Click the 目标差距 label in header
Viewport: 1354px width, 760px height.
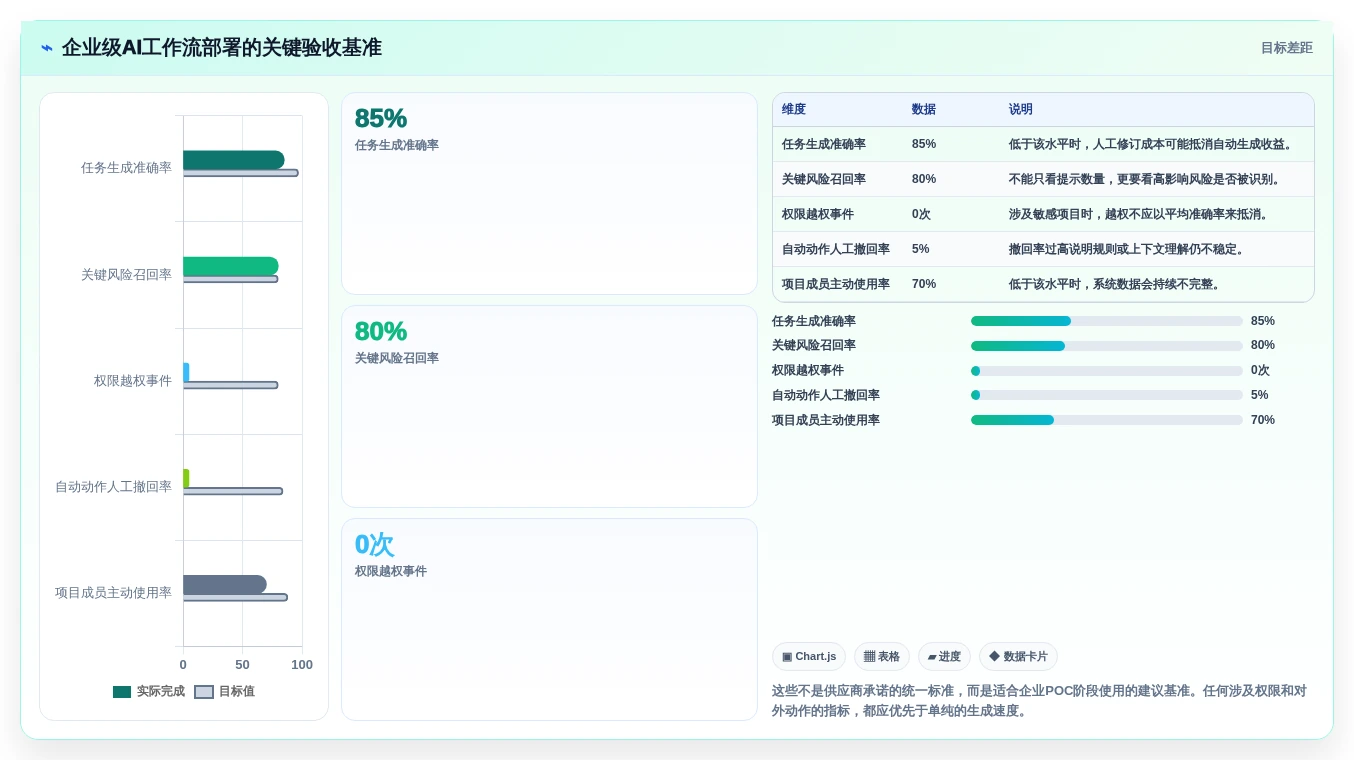click(1286, 48)
